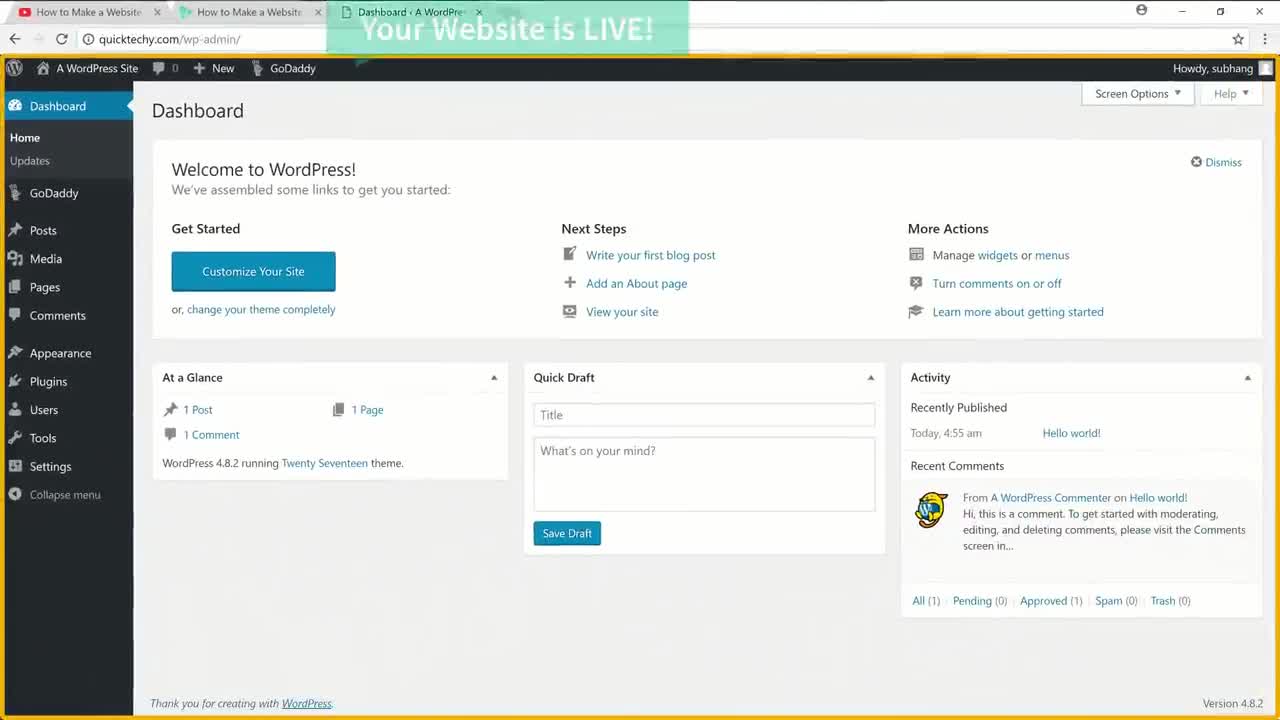Collapse the Activity widget
1280x720 pixels.
1247,378
